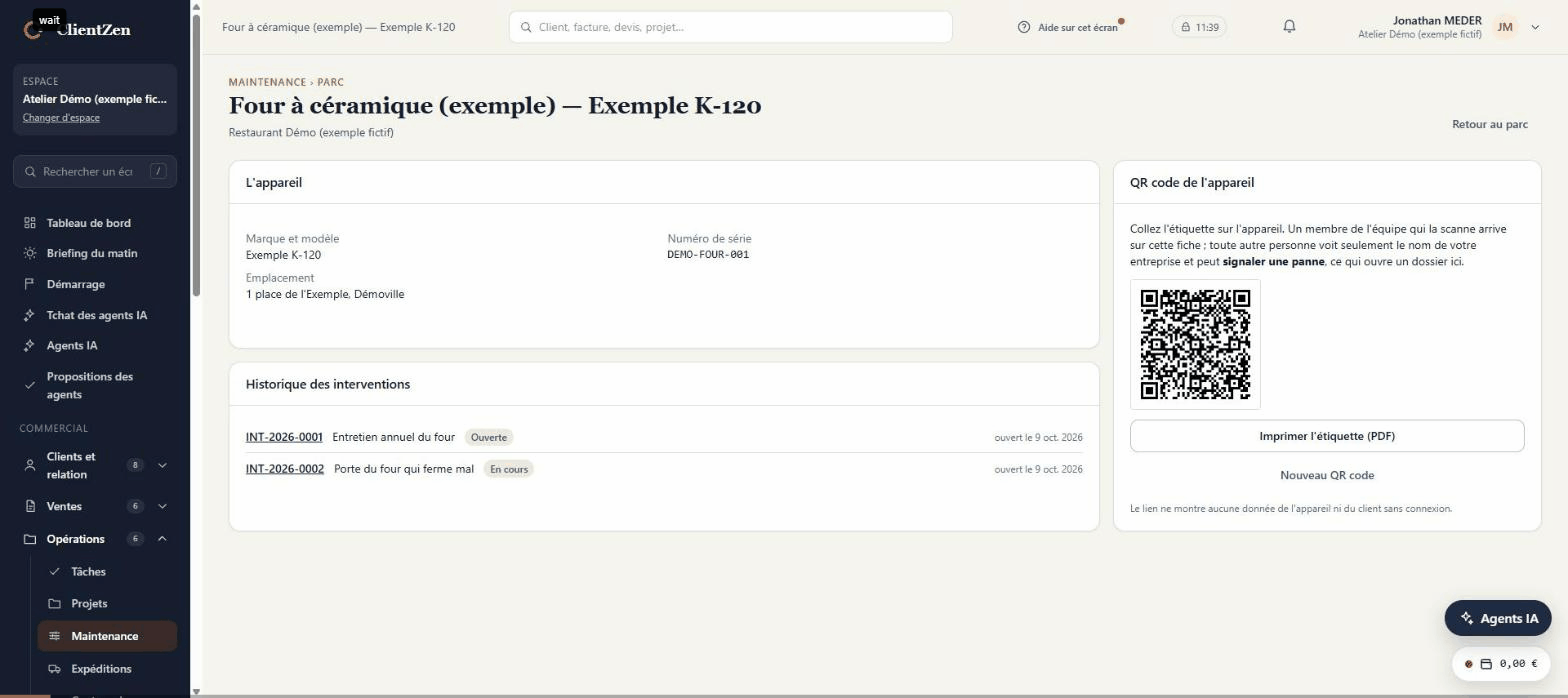Click Retour au parc
The image size is (1568, 698).
(x=1490, y=124)
